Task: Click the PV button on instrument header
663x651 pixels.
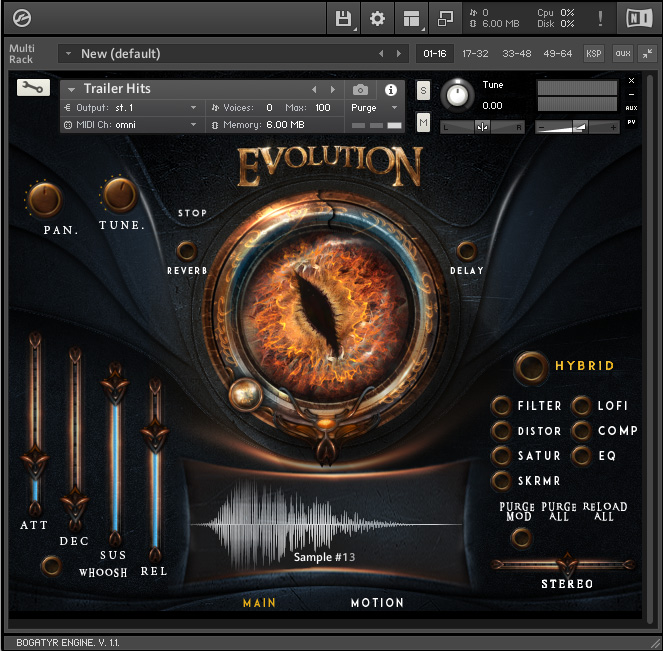Action: coord(631,122)
